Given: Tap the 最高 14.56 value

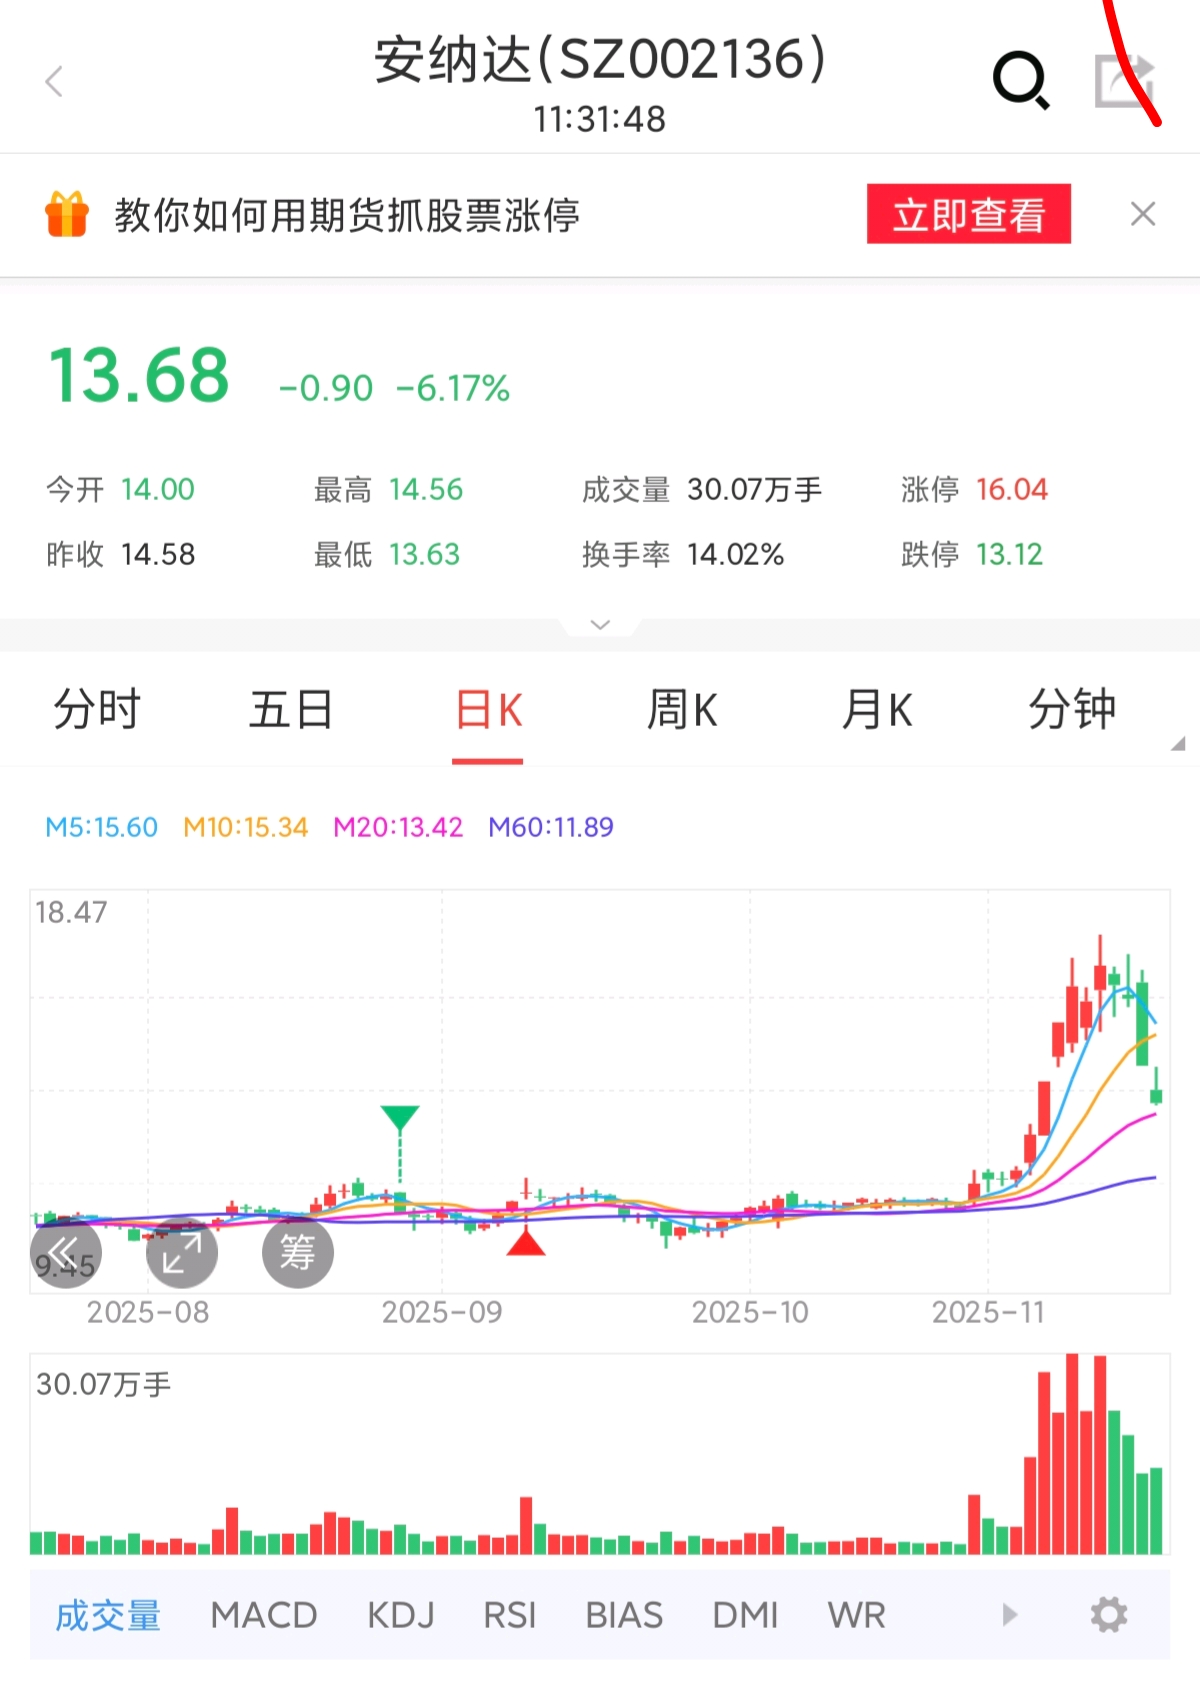Looking at the screenshot, I should coord(426,489).
